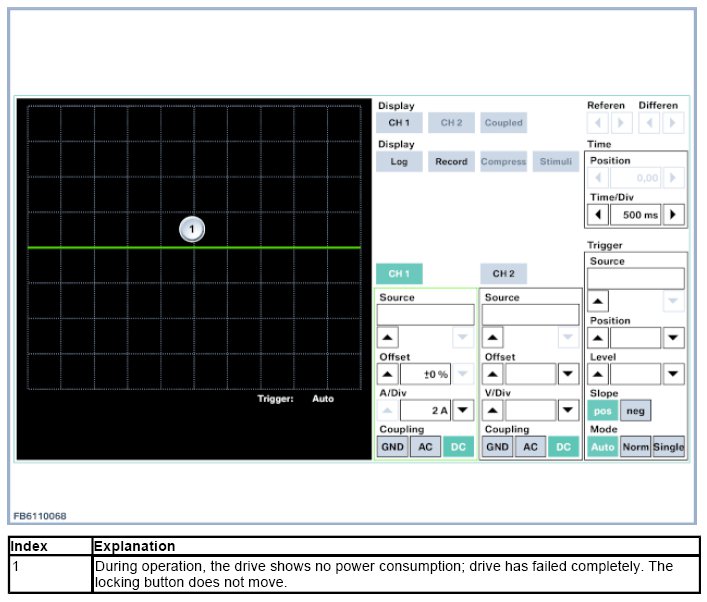Decrease Time/Div with the left arrow
The height and width of the screenshot is (602, 707).
click(x=597, y=215)
